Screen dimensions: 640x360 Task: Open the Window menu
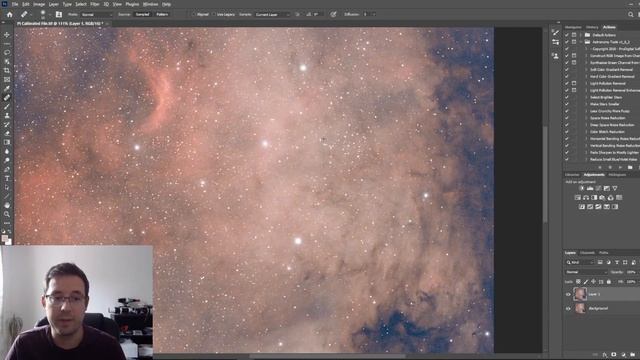(x=150, y=4)
